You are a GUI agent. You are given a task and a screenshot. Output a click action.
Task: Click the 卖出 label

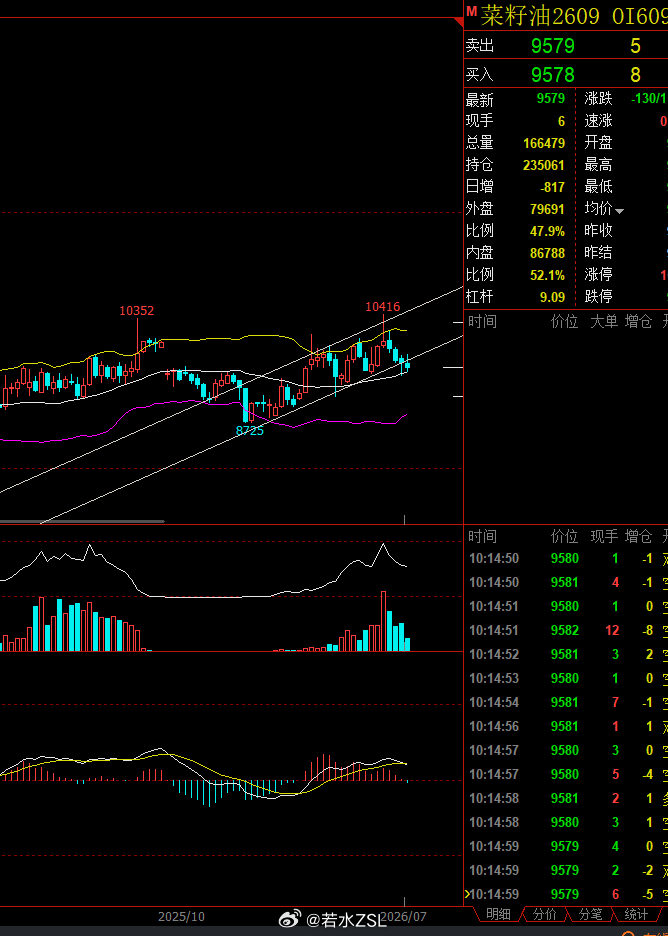(x=480, y=45)
